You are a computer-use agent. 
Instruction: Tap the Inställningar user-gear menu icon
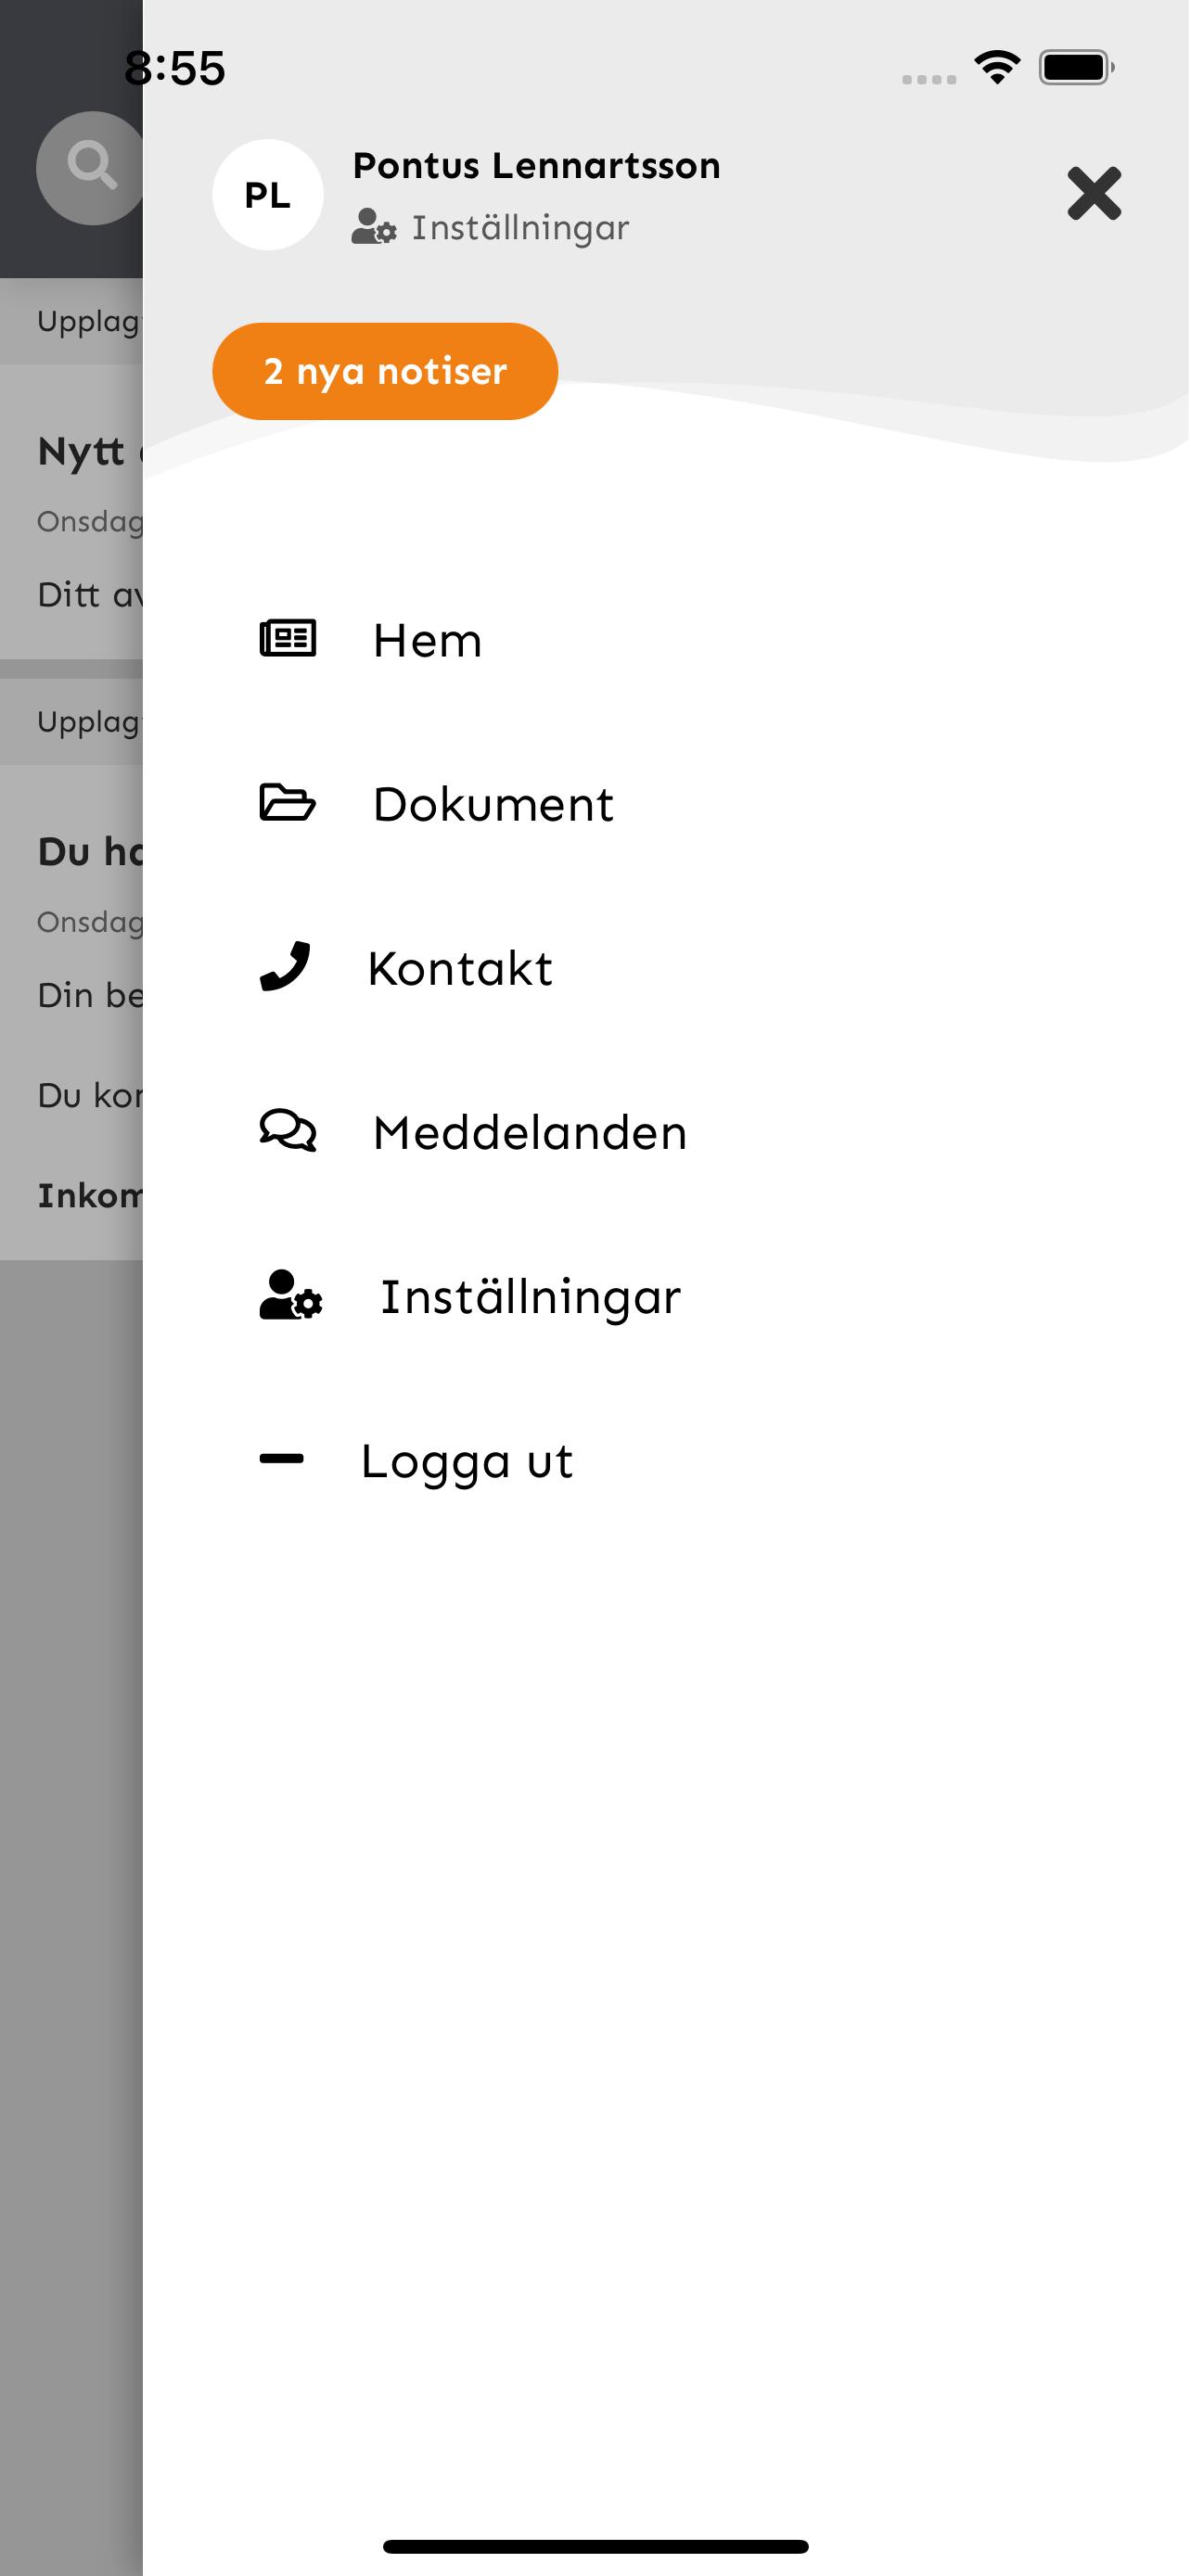[x=291, y=1295]
